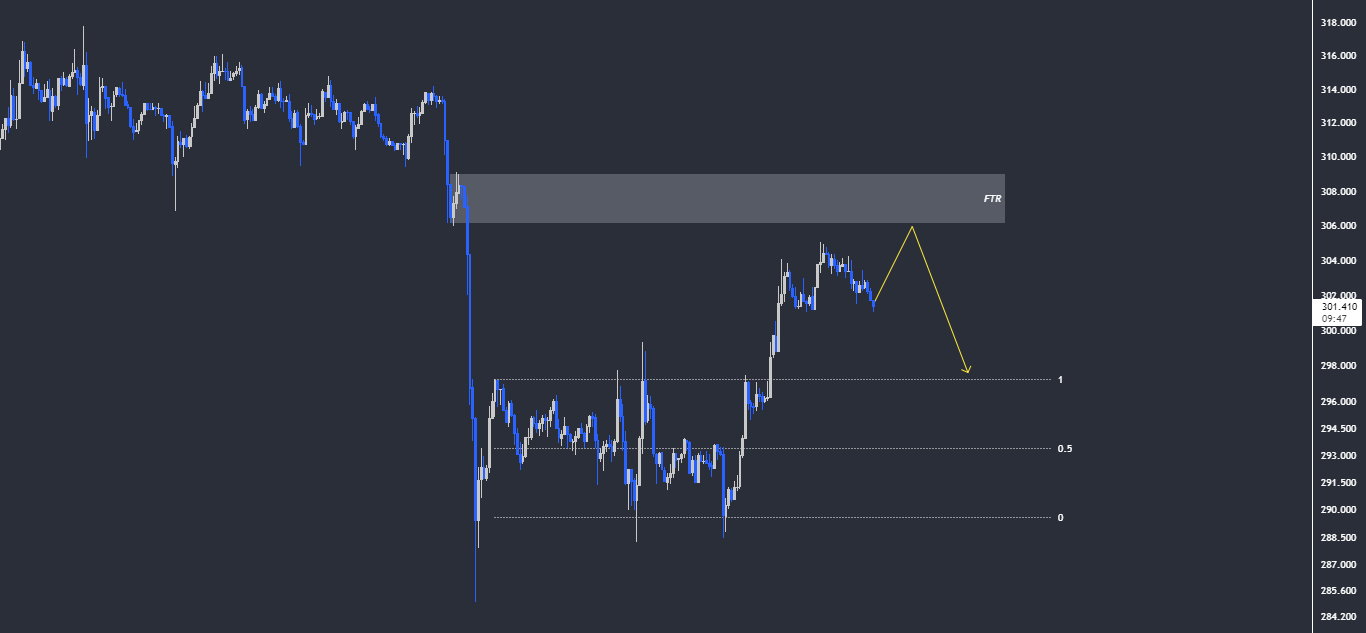Click the 298.000 price axis label

1338,366
